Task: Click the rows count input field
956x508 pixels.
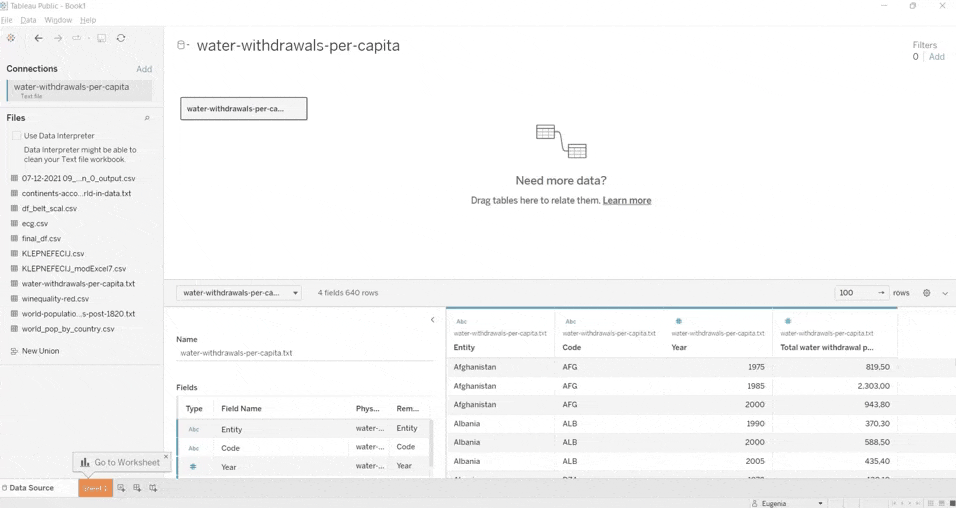Action: pos(855,293)
